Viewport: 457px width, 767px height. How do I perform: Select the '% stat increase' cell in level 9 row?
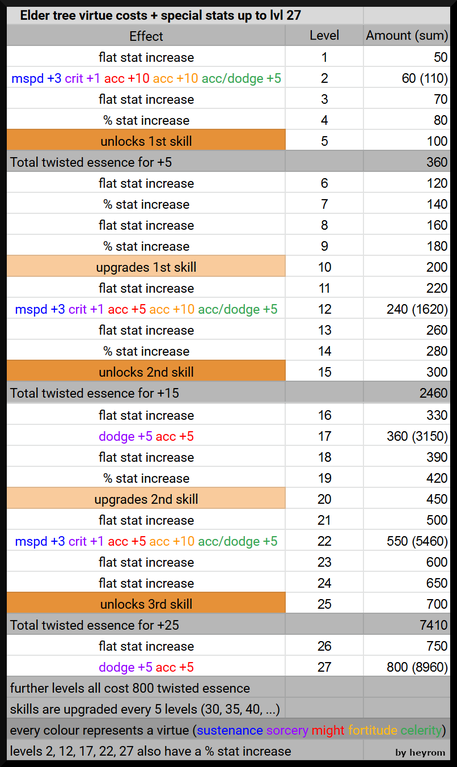click(146, 247)
